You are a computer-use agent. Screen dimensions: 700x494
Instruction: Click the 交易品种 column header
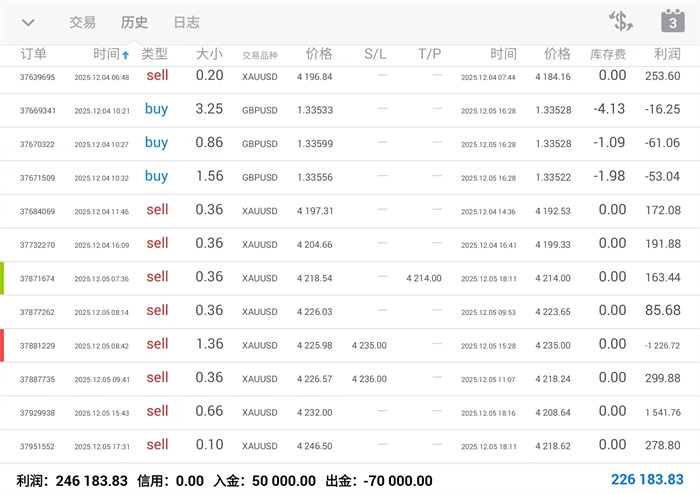pyautogui.click(x=260, y=55)
